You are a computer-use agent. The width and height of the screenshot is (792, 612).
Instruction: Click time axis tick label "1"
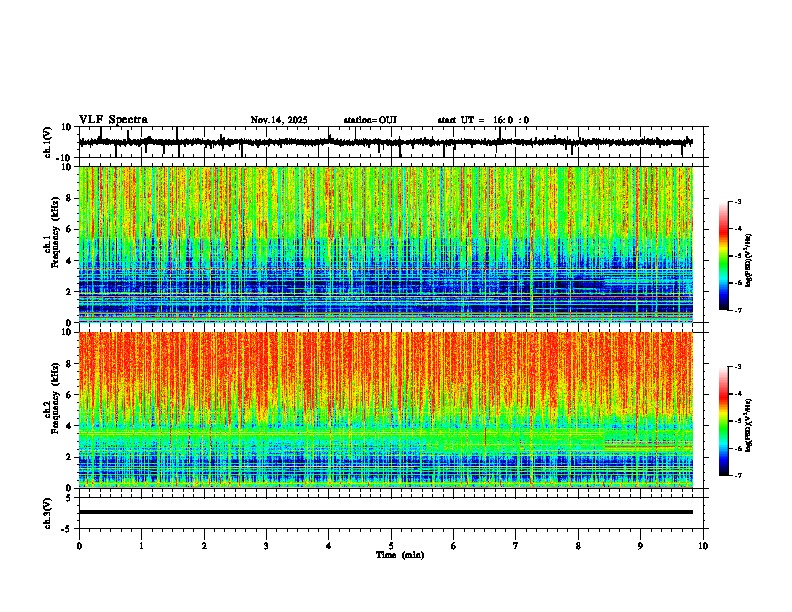pos(141,546)
